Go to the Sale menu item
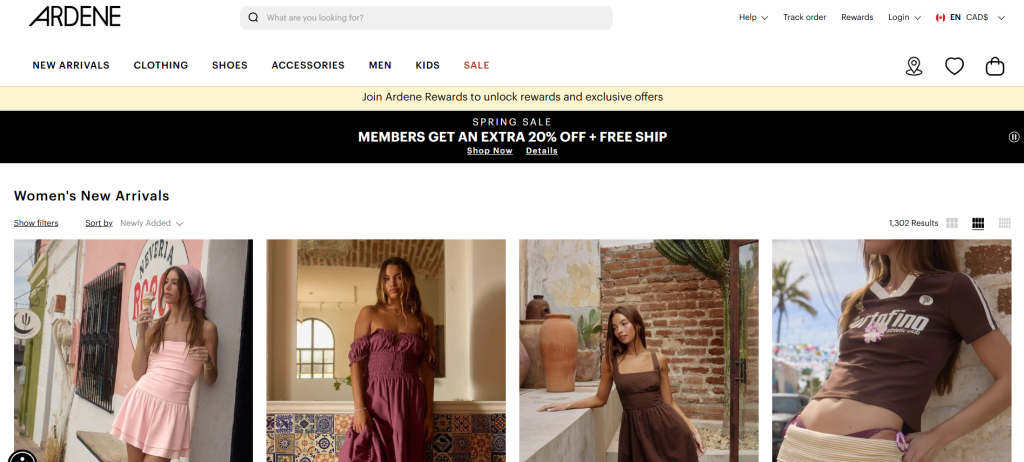 click(476, 65)
